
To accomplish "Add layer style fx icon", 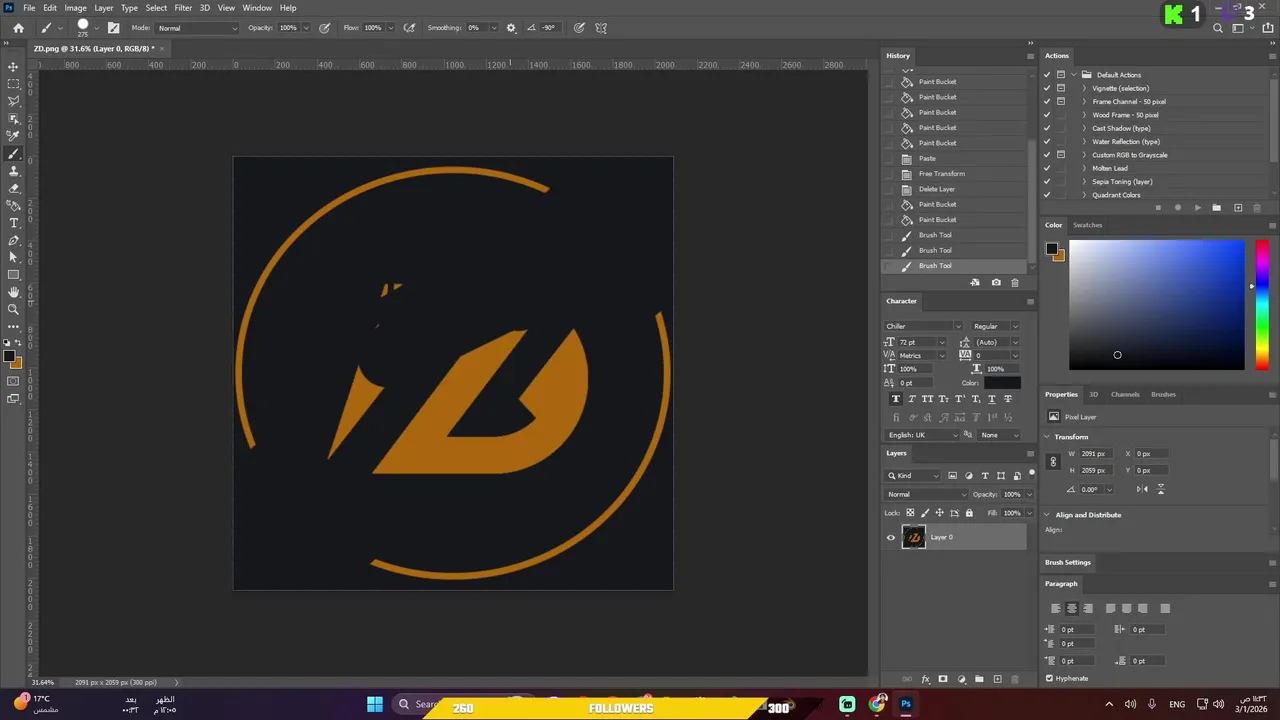I will click(926, 679).
